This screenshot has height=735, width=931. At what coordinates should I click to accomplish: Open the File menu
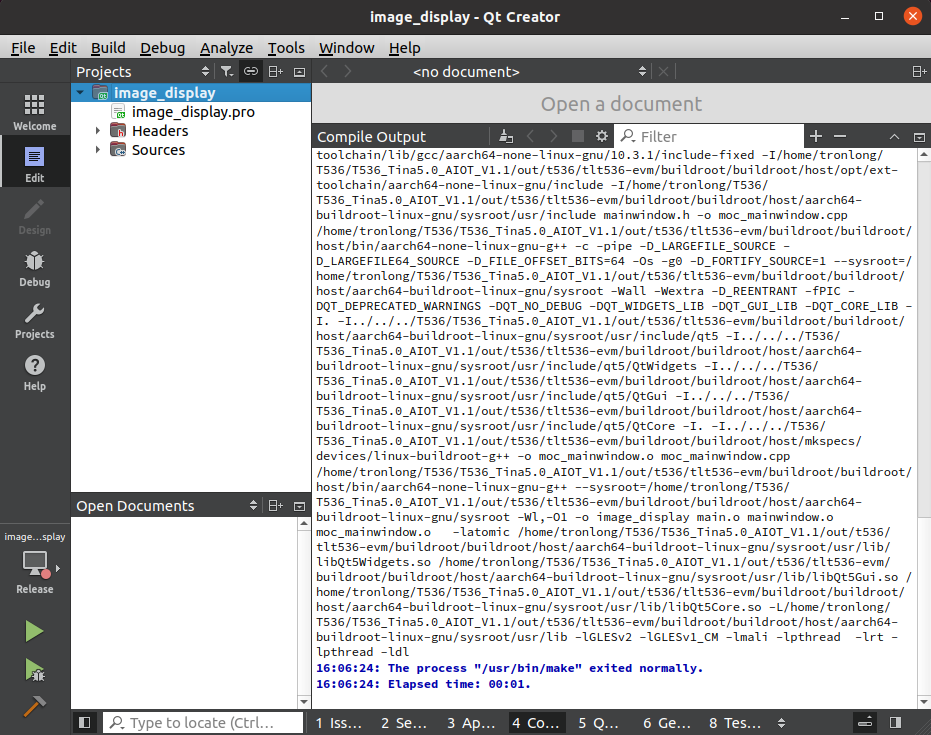click(x=23, y=47)
